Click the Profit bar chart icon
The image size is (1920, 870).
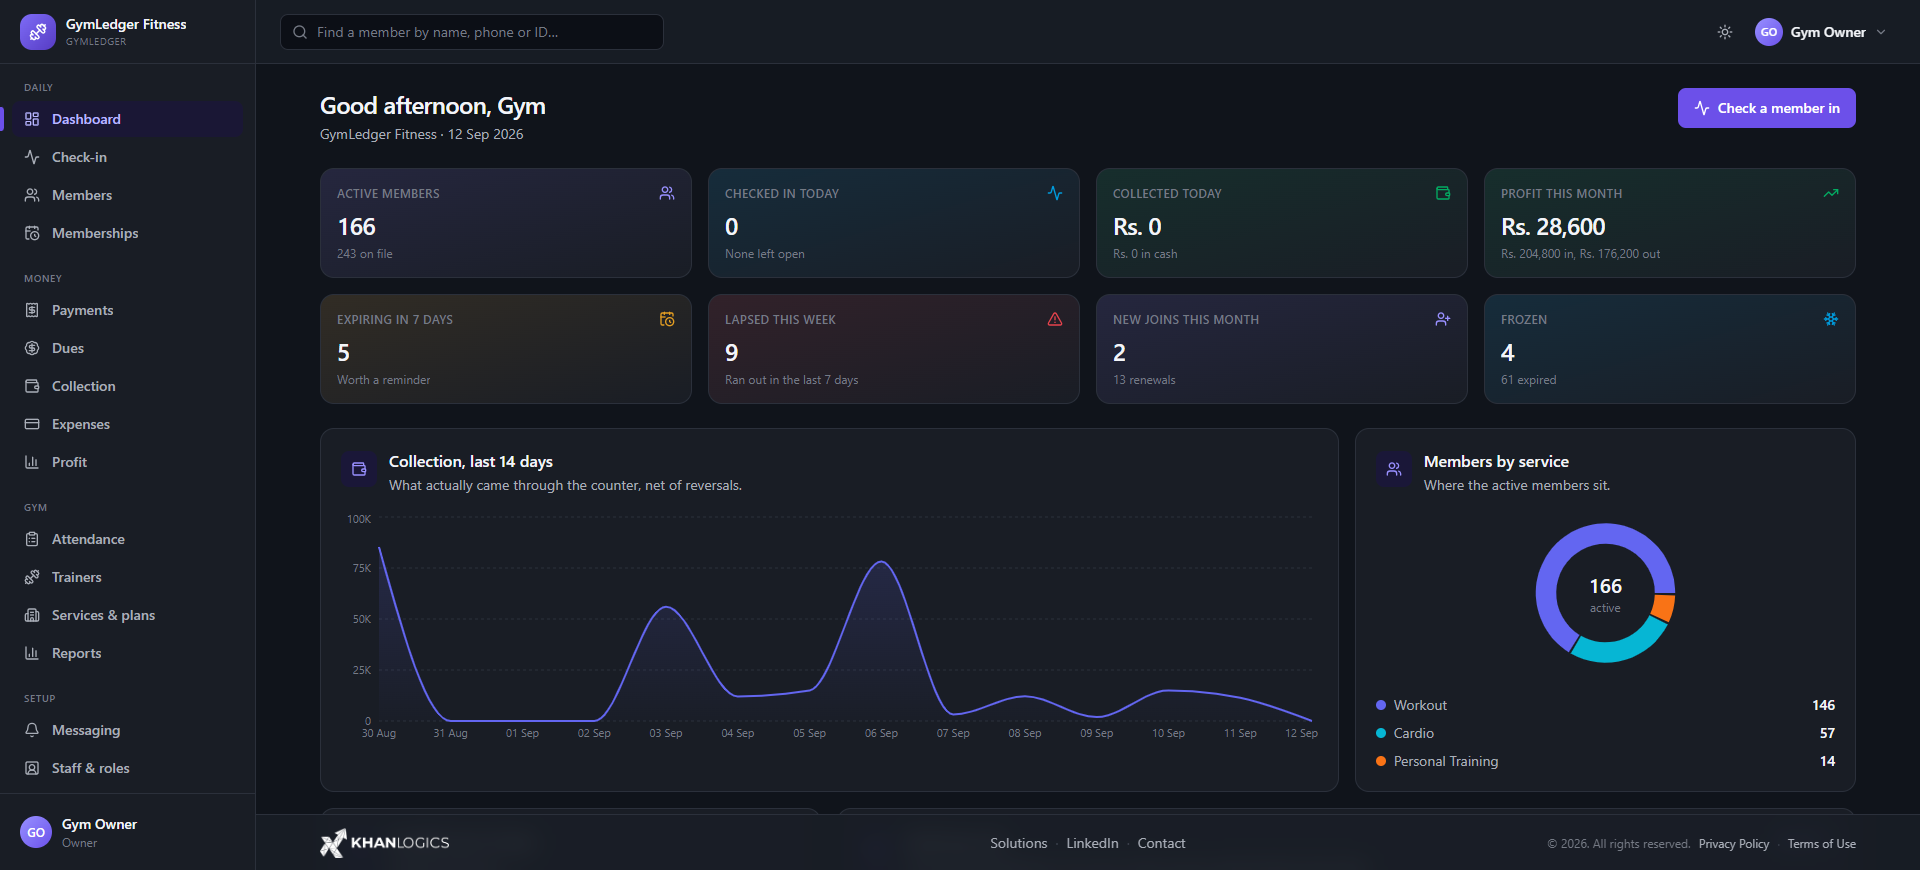point(32,462)
